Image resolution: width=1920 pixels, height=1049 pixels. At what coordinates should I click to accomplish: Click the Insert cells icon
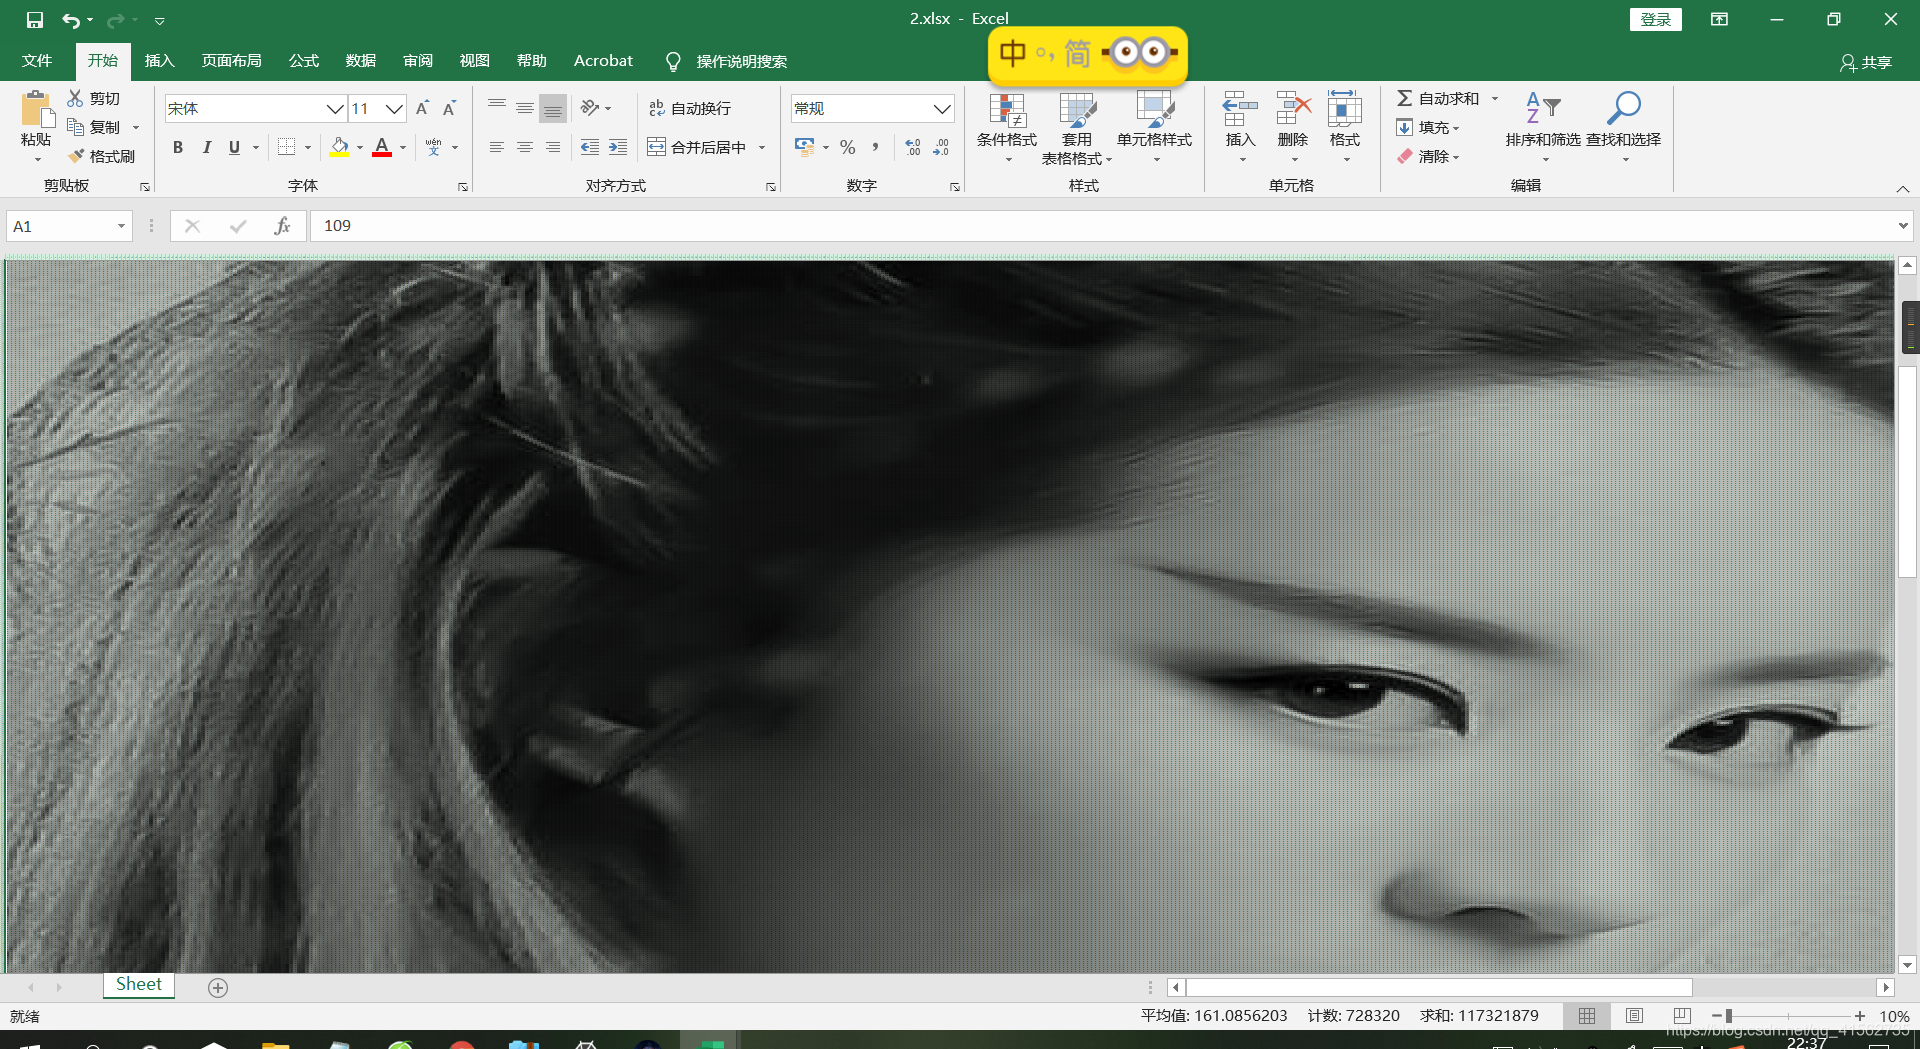point(1240,108)
